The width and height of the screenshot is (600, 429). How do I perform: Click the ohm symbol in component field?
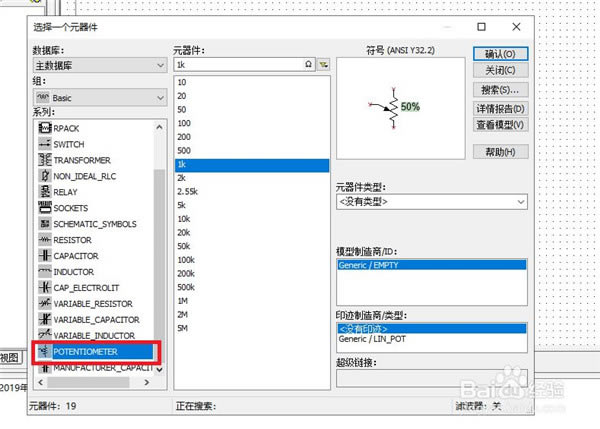coord(308,64)
